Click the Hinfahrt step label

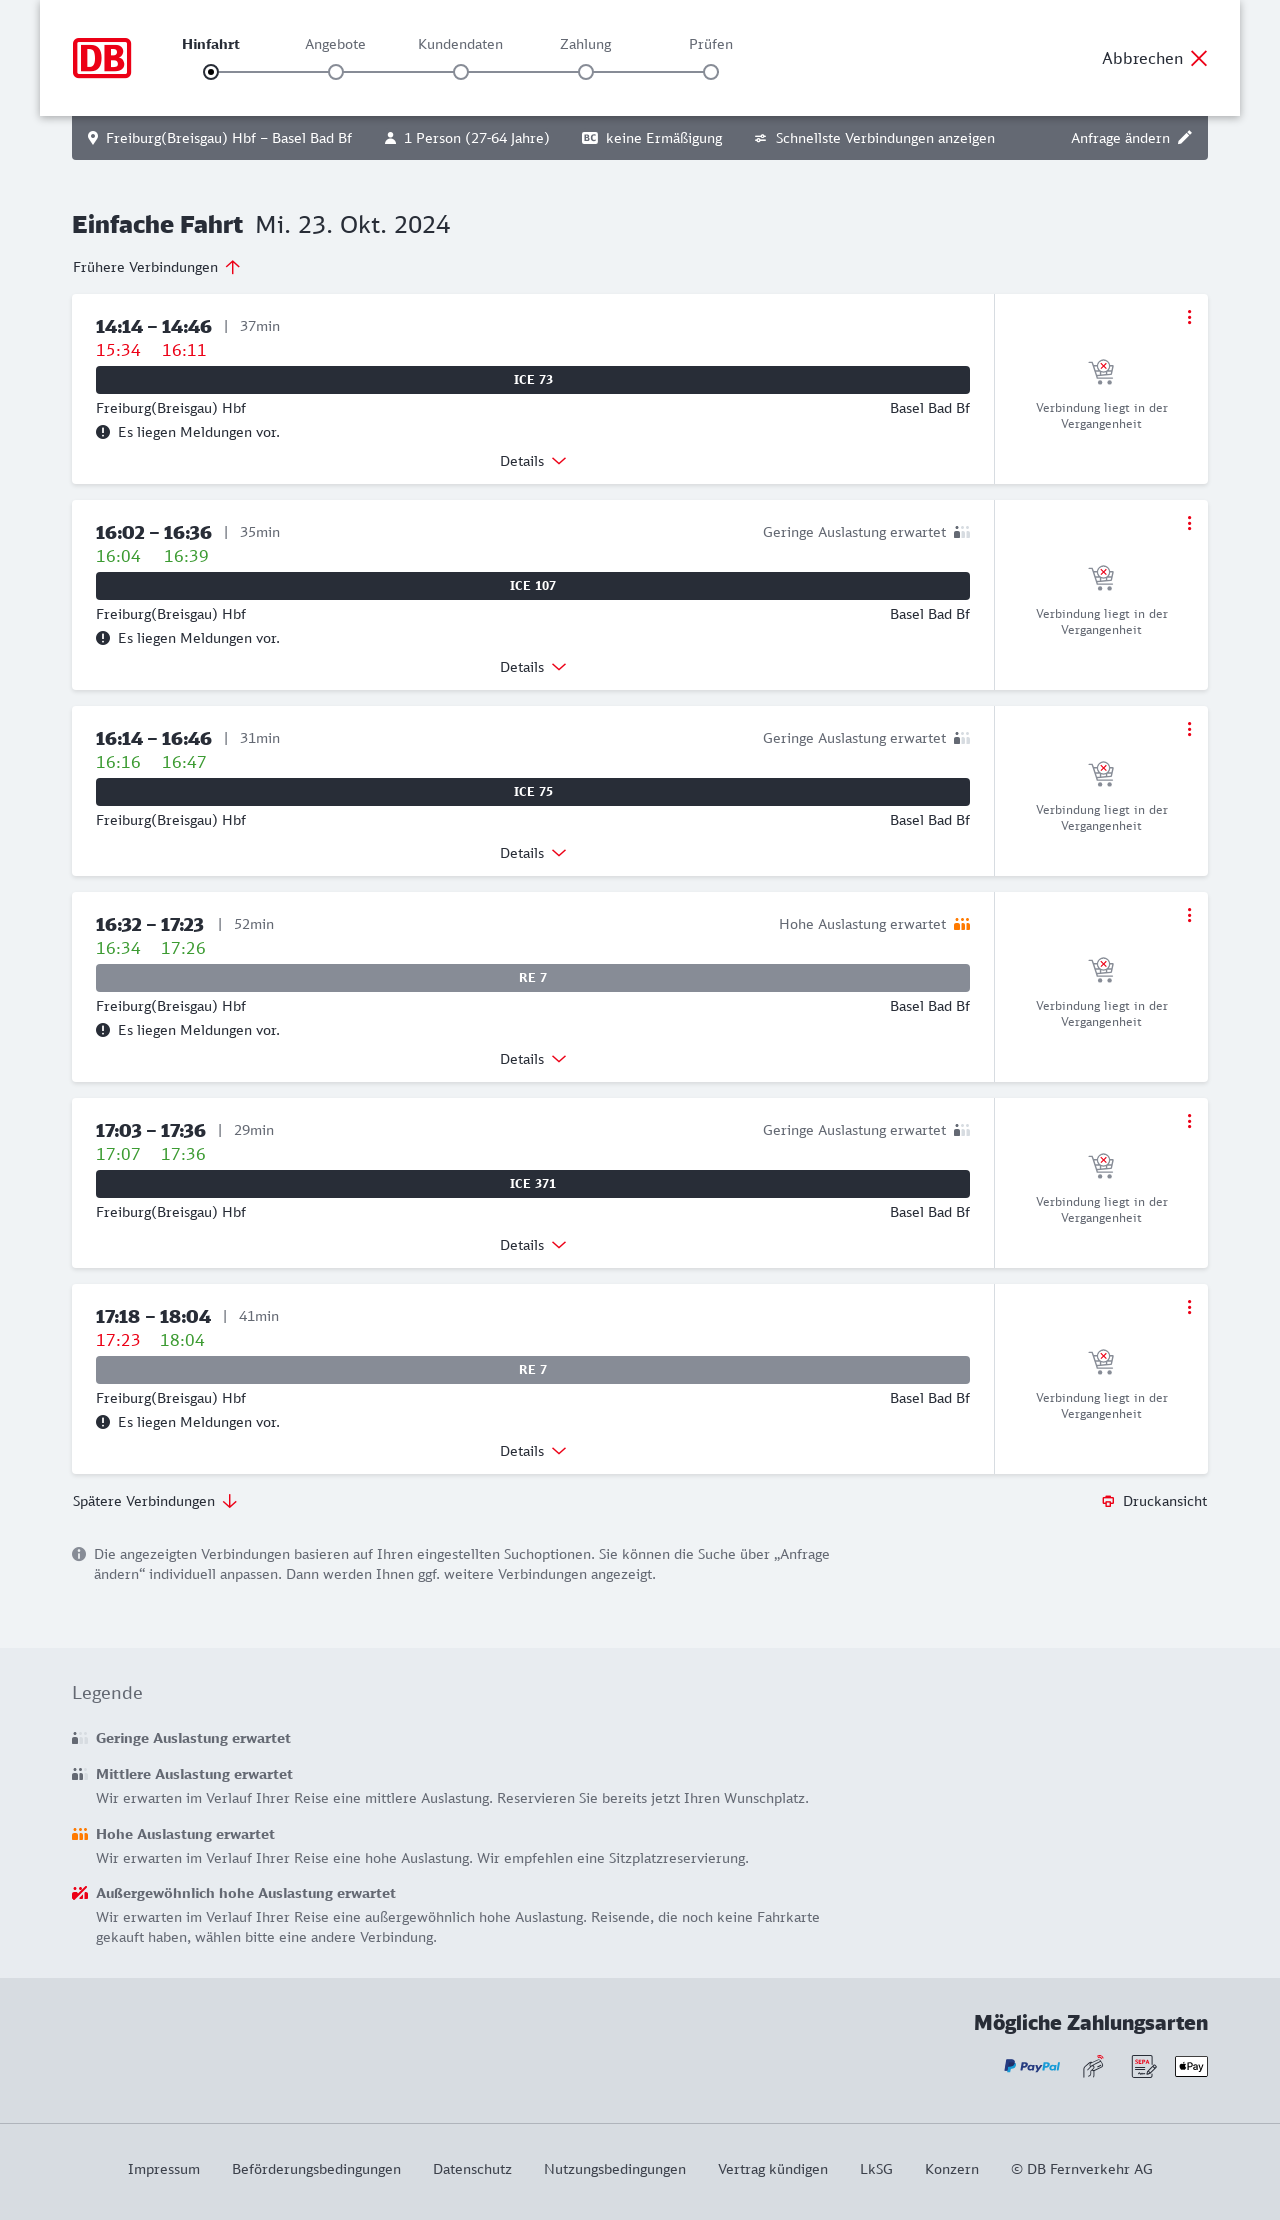211,44
